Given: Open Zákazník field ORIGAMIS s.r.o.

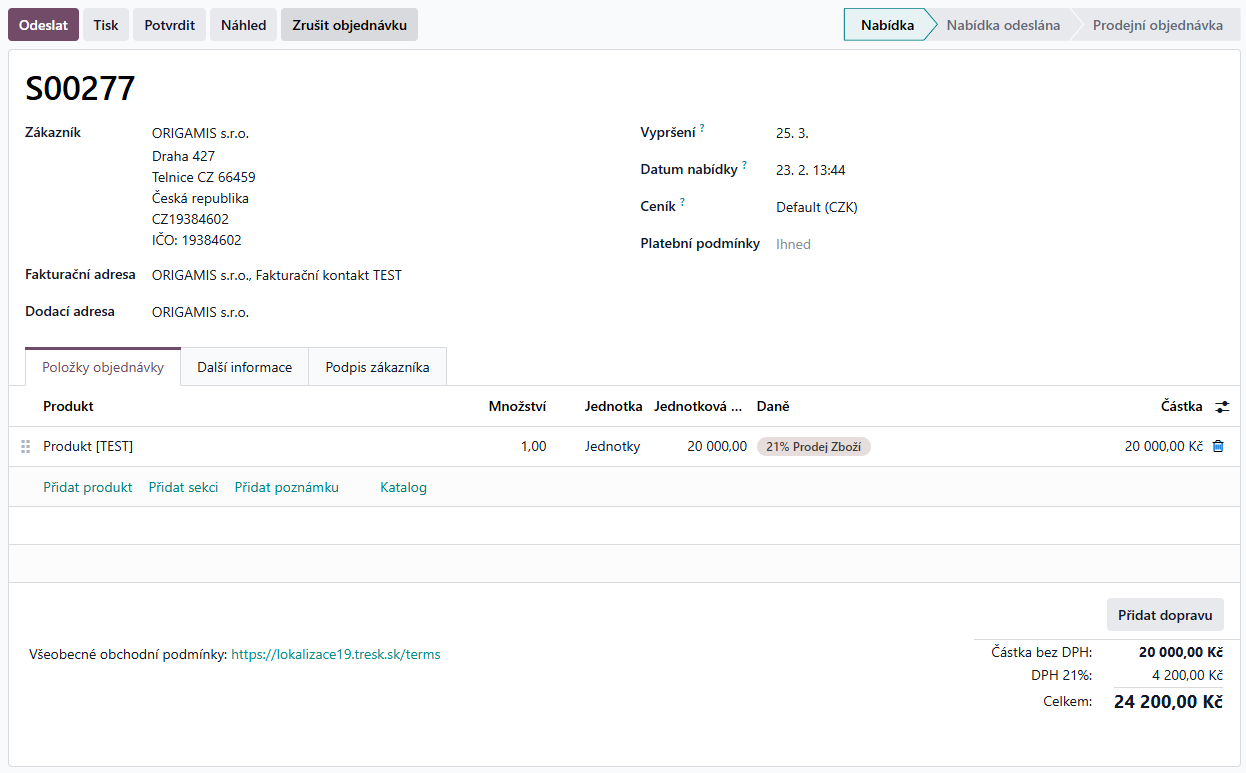Looking at the screenshot, I should [200, 133].
